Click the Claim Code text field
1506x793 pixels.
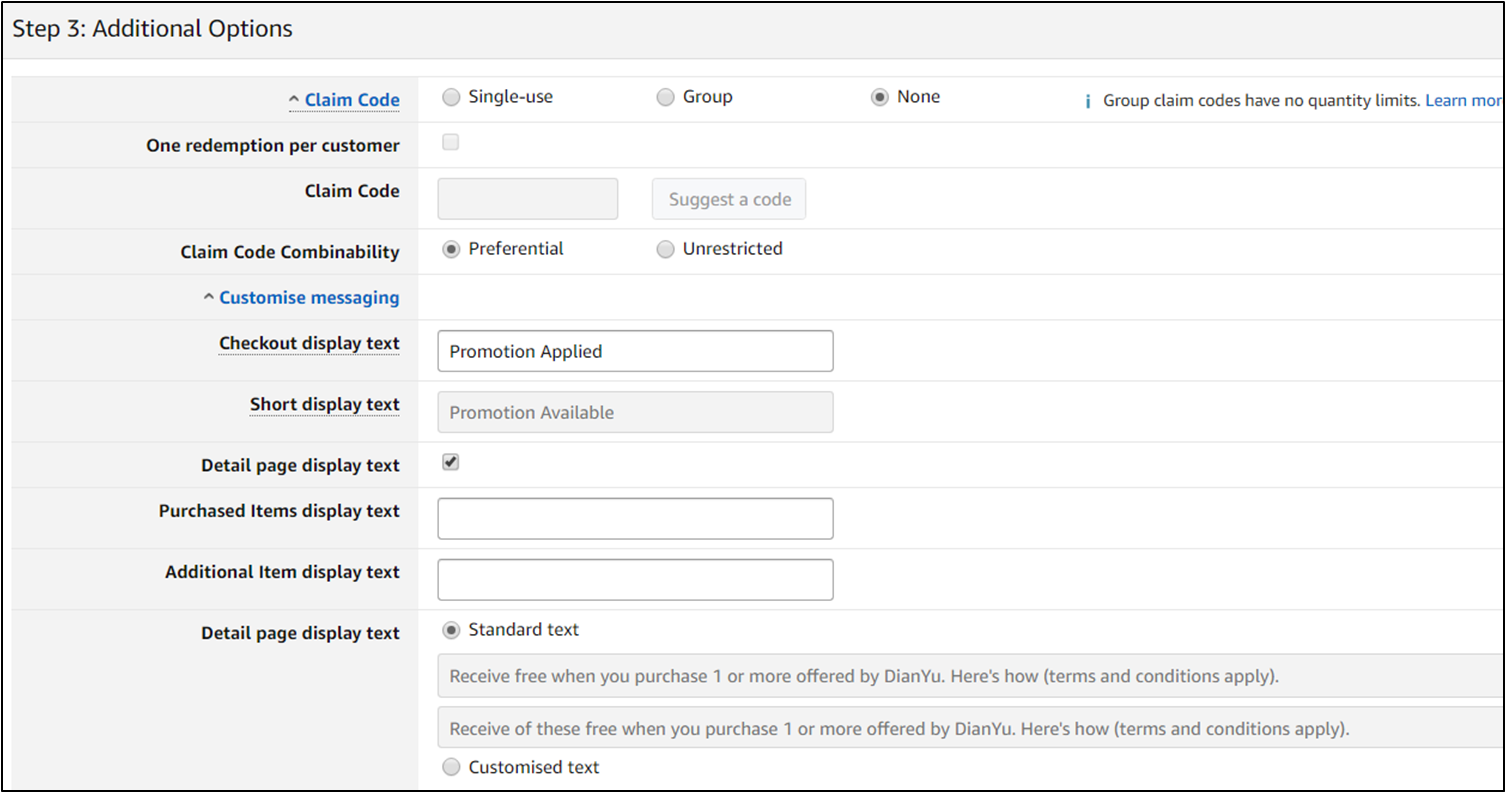(528, 199)
